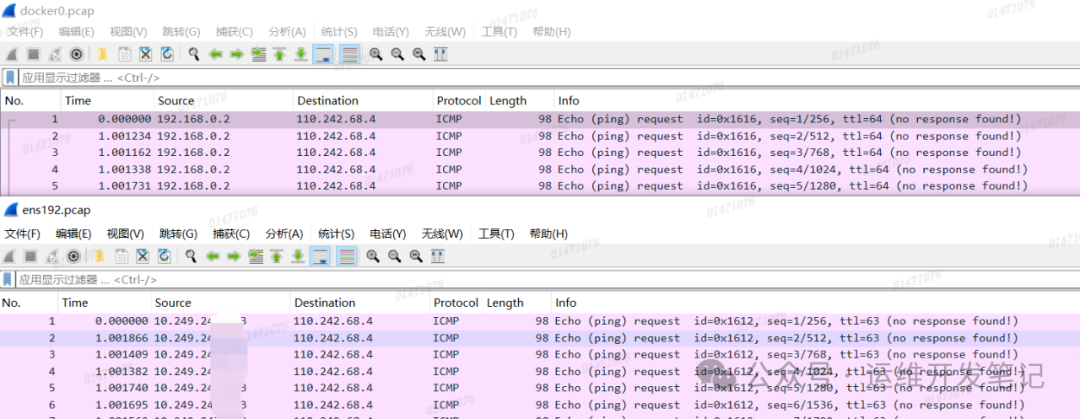
Task: Click zoom in icon in docker0.pcap toolbar
Action: [376, 54]
